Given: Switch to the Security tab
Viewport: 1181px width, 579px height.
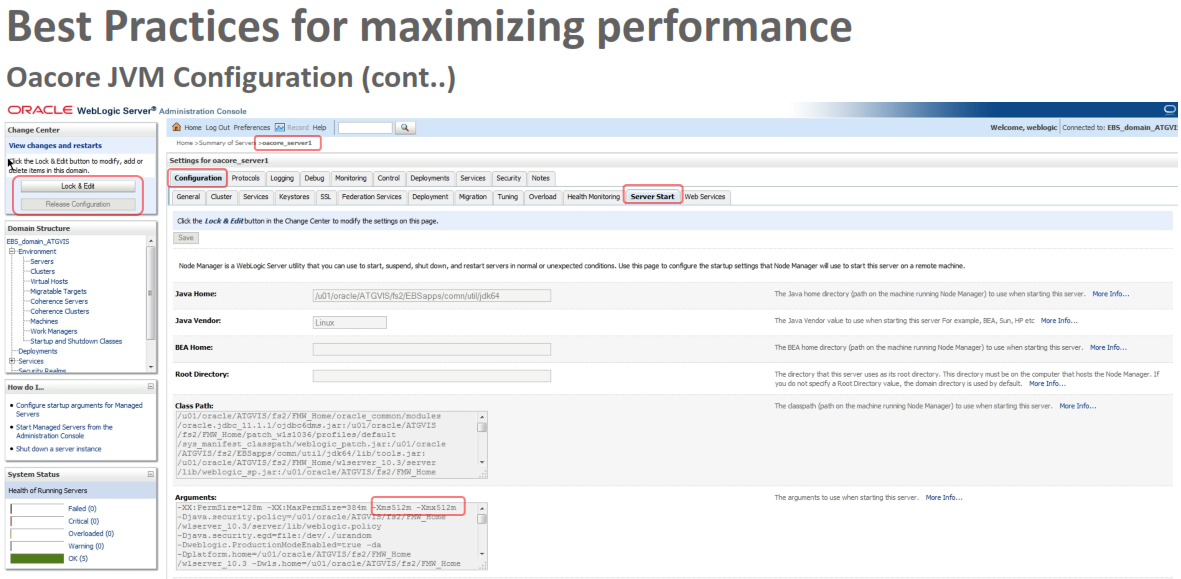Looking at the screenshot, I should point(508,178).
